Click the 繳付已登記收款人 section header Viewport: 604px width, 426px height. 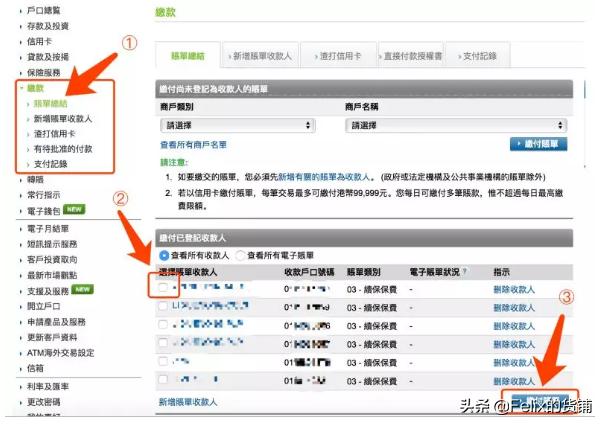pos(364,238)
